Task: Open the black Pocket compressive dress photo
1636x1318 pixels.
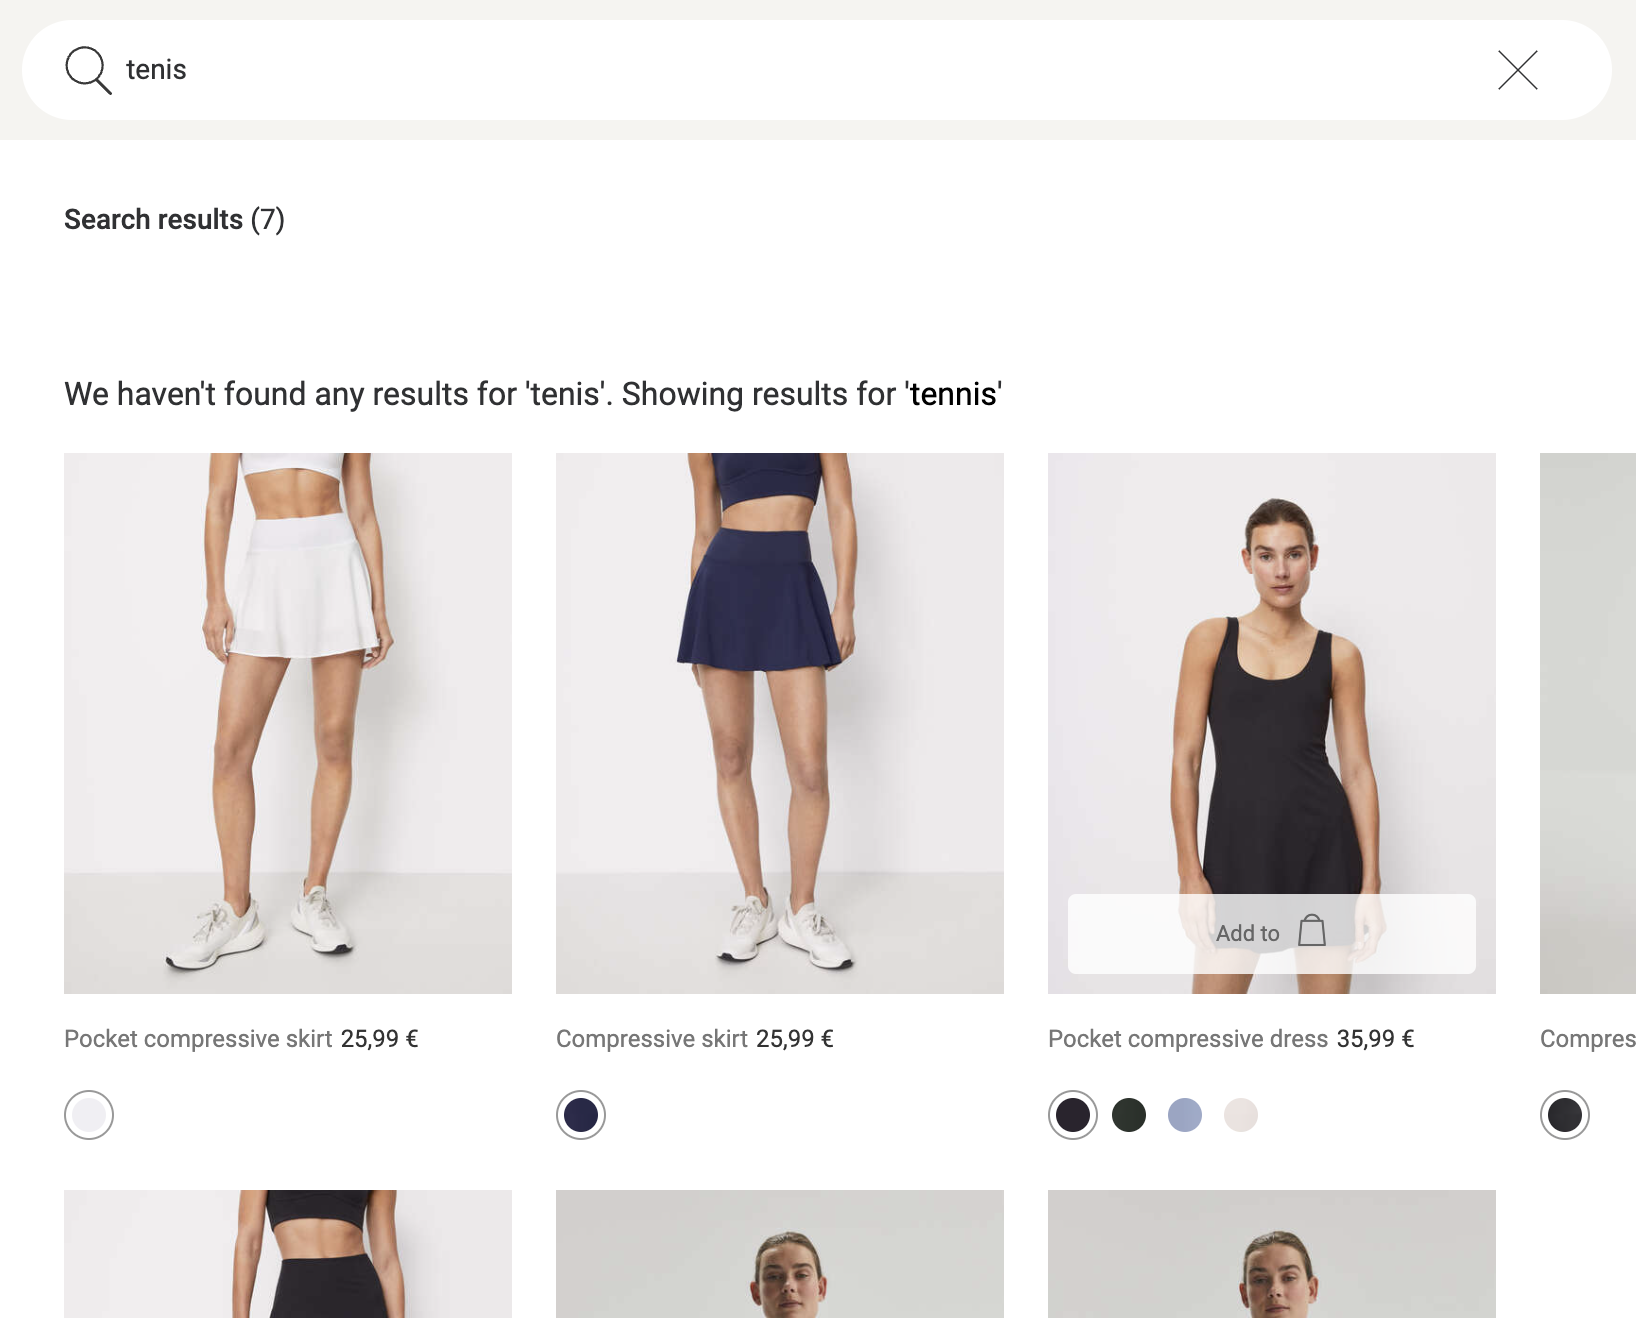Action: (x=1272, y=723)
